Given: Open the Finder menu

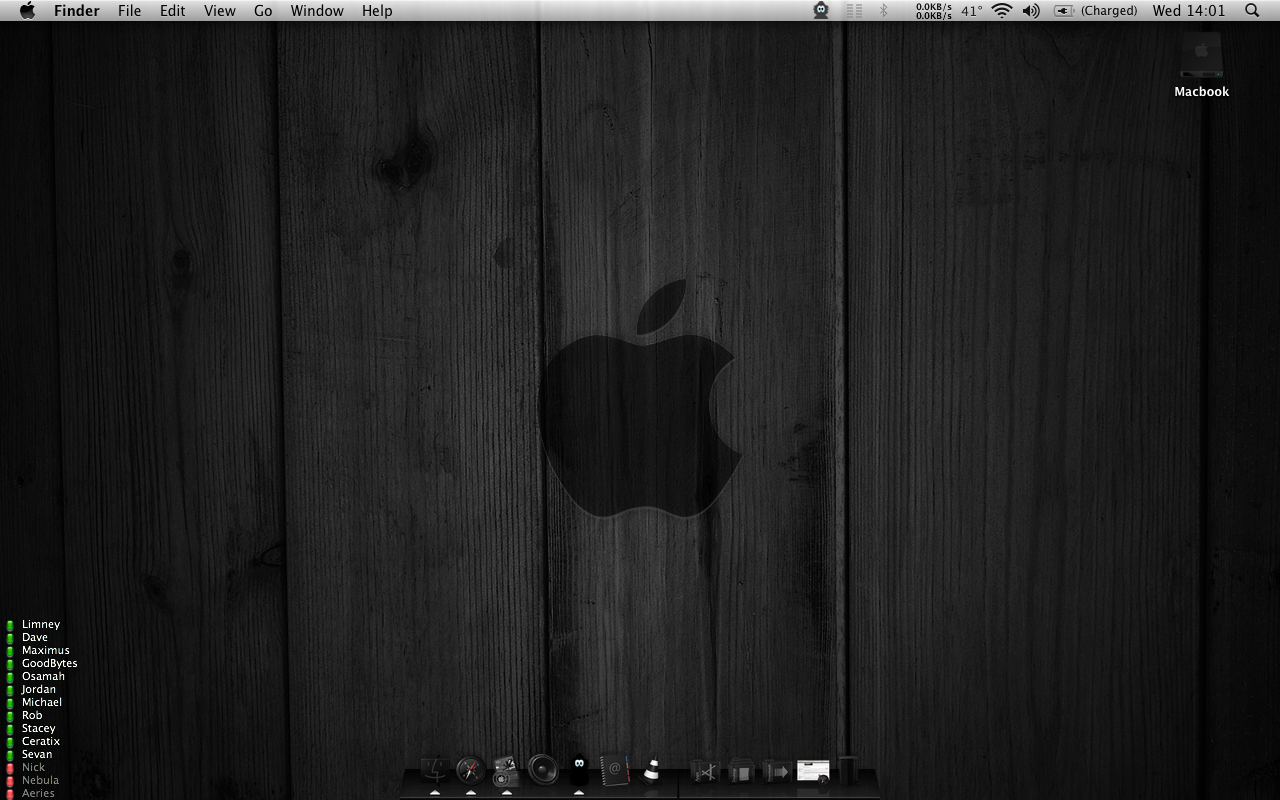Looking at the screenshot, I should click(x=76, y=10).
